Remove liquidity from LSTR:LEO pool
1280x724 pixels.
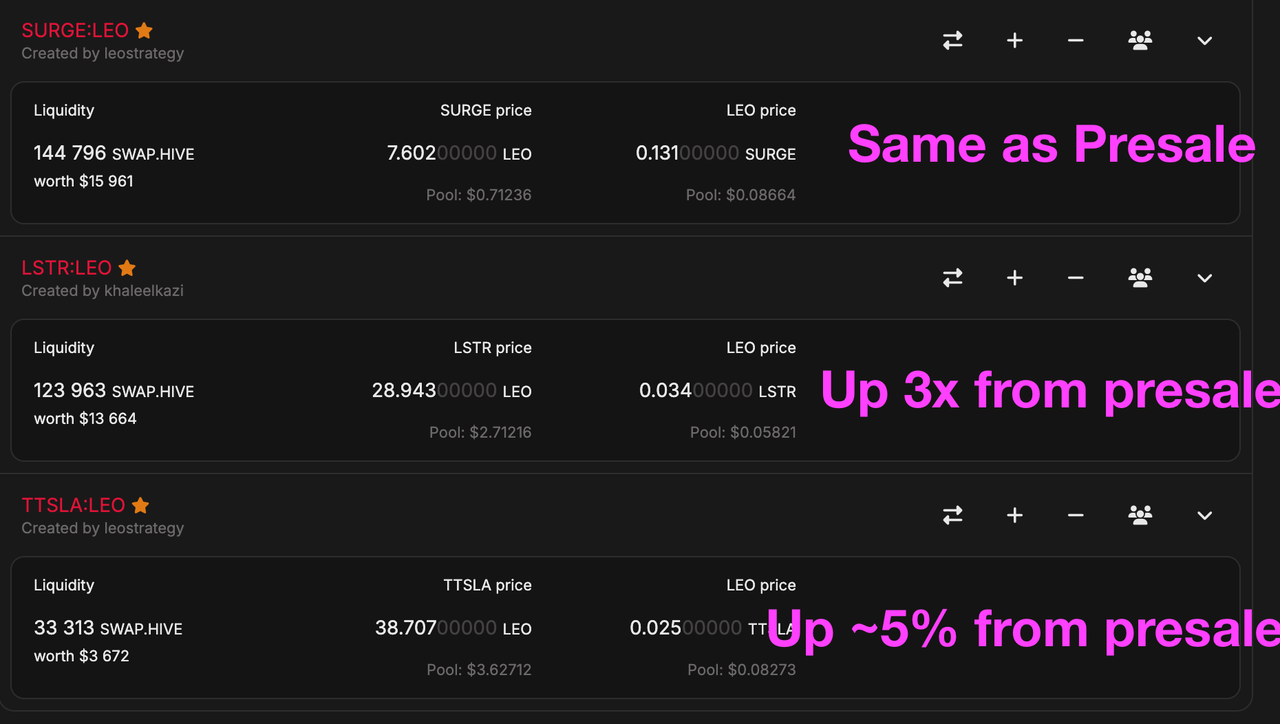[1075, 278]
